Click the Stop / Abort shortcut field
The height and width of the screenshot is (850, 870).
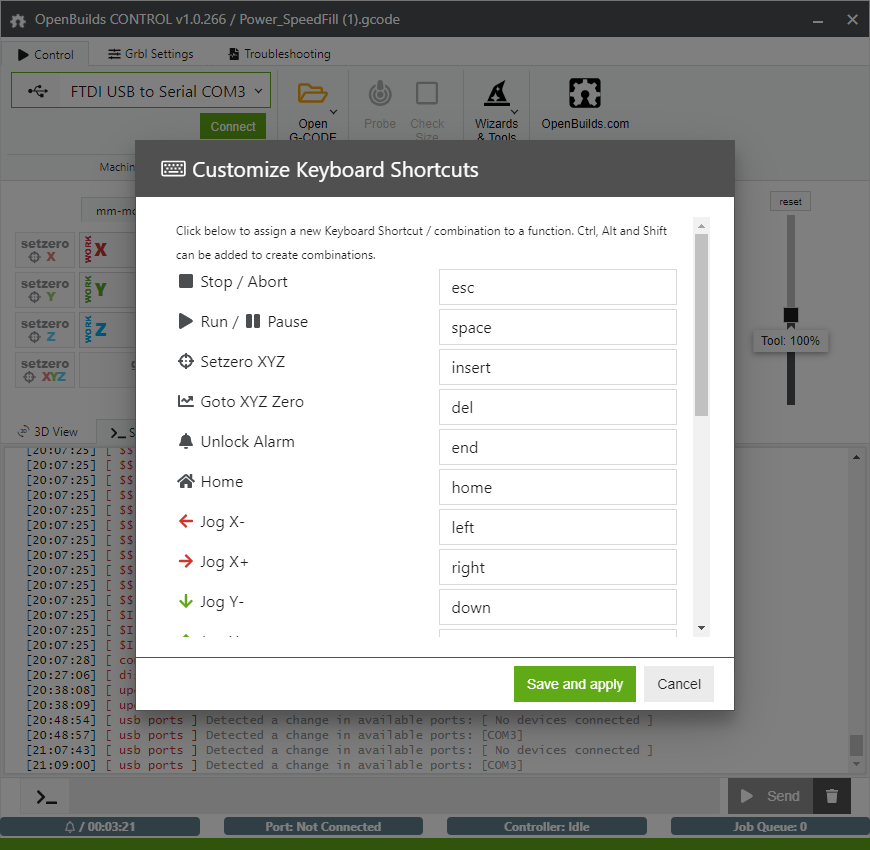557,287
